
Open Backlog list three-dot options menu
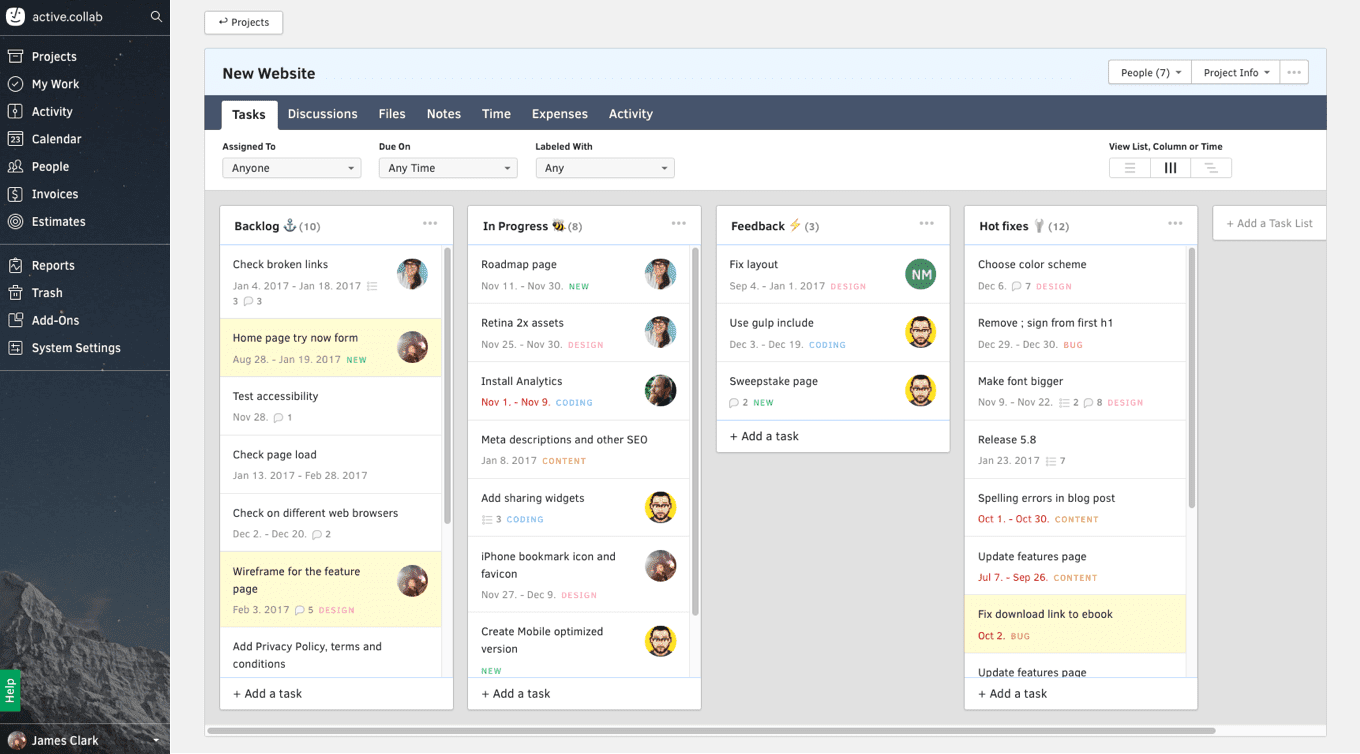(x=430, y=224)
